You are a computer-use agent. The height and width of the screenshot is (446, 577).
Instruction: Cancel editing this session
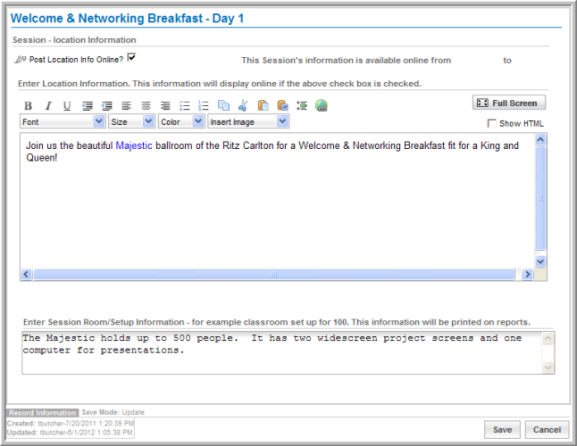coord(547,430)
